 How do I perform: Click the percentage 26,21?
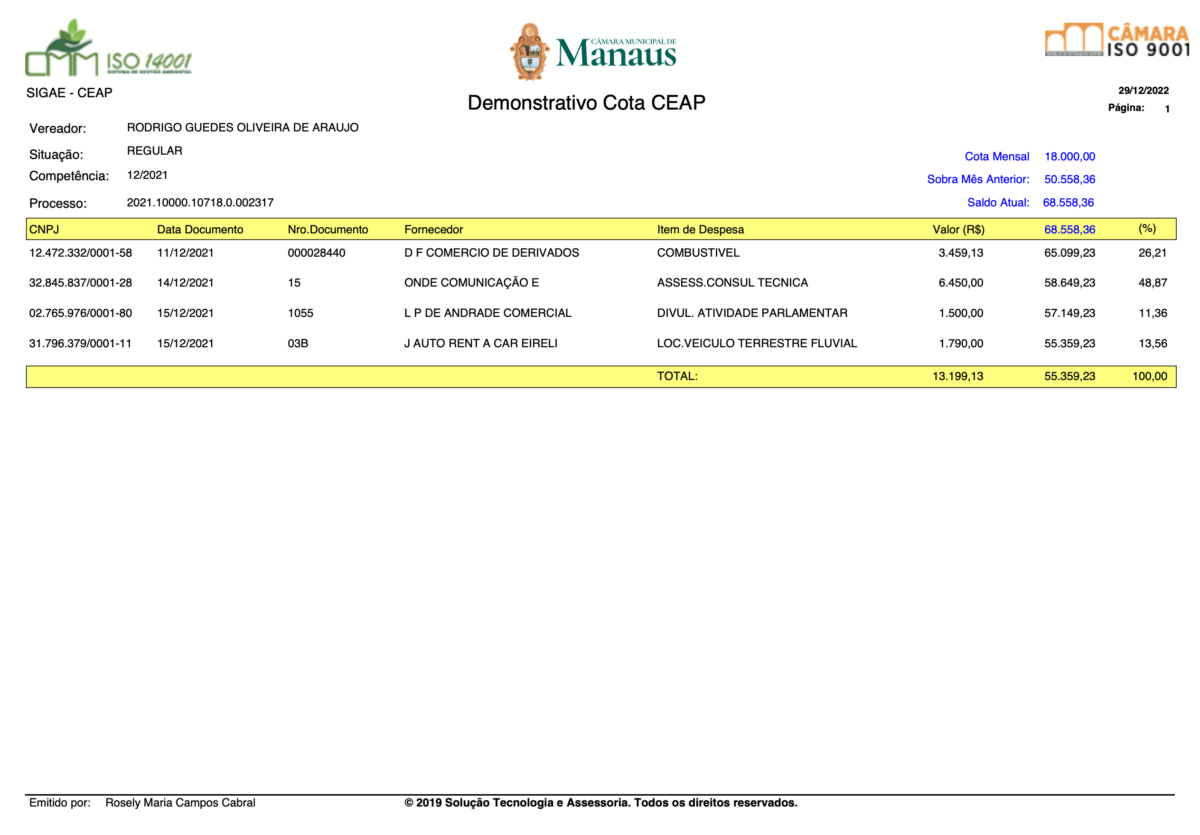pyautogui.click(x=1153, y=253)
